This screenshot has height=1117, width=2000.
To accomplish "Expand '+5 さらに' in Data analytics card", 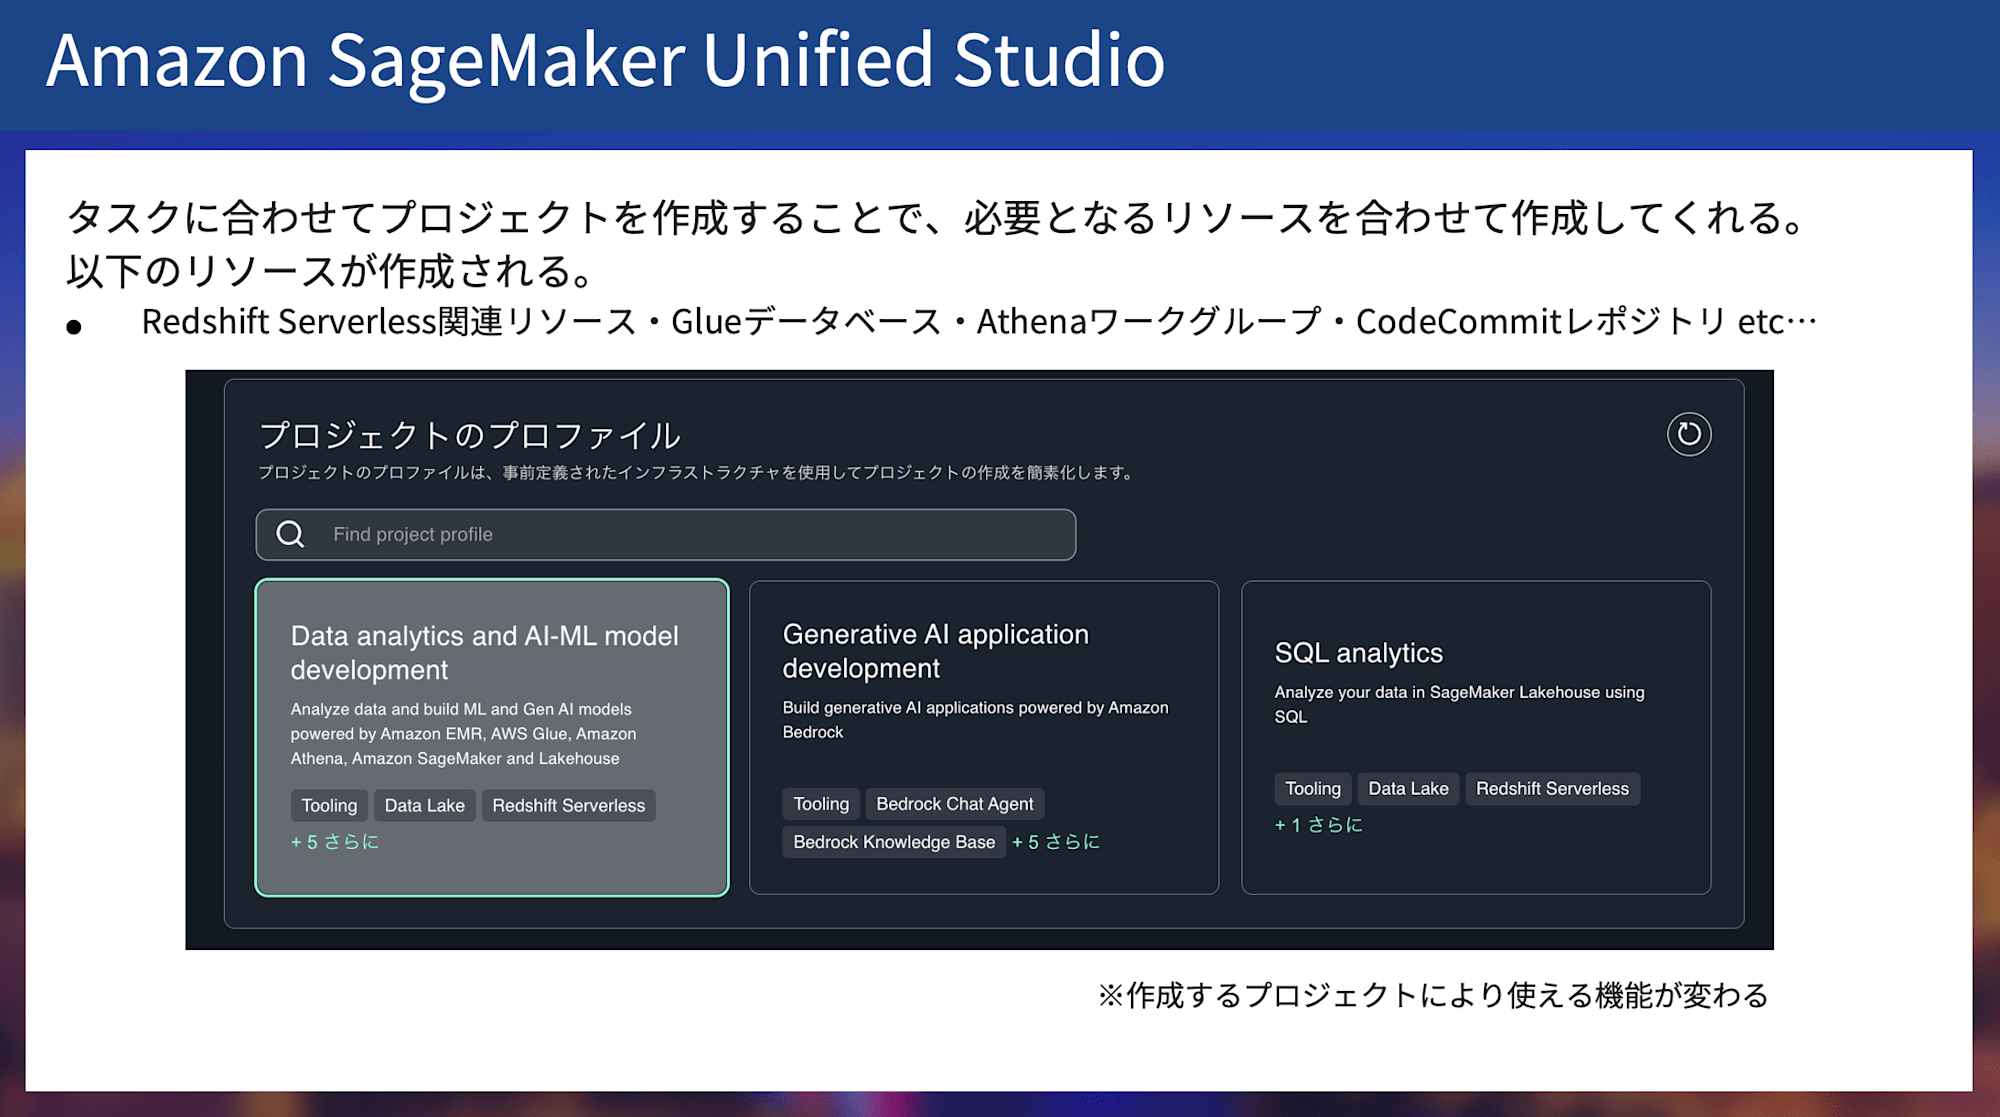I will [335, 842].
